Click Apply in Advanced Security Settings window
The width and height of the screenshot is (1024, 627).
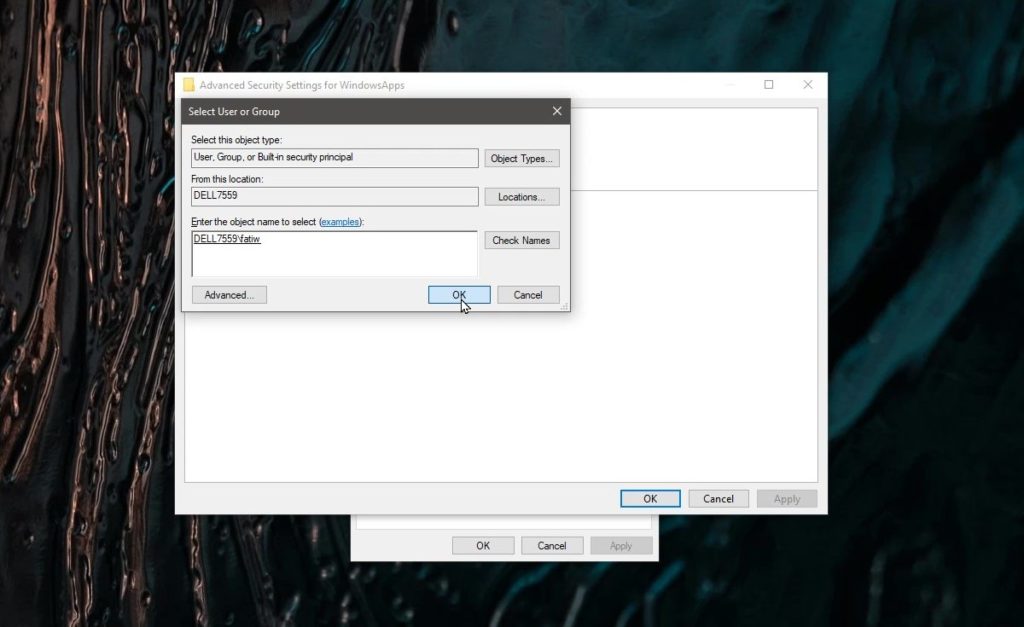pos(786,498)
